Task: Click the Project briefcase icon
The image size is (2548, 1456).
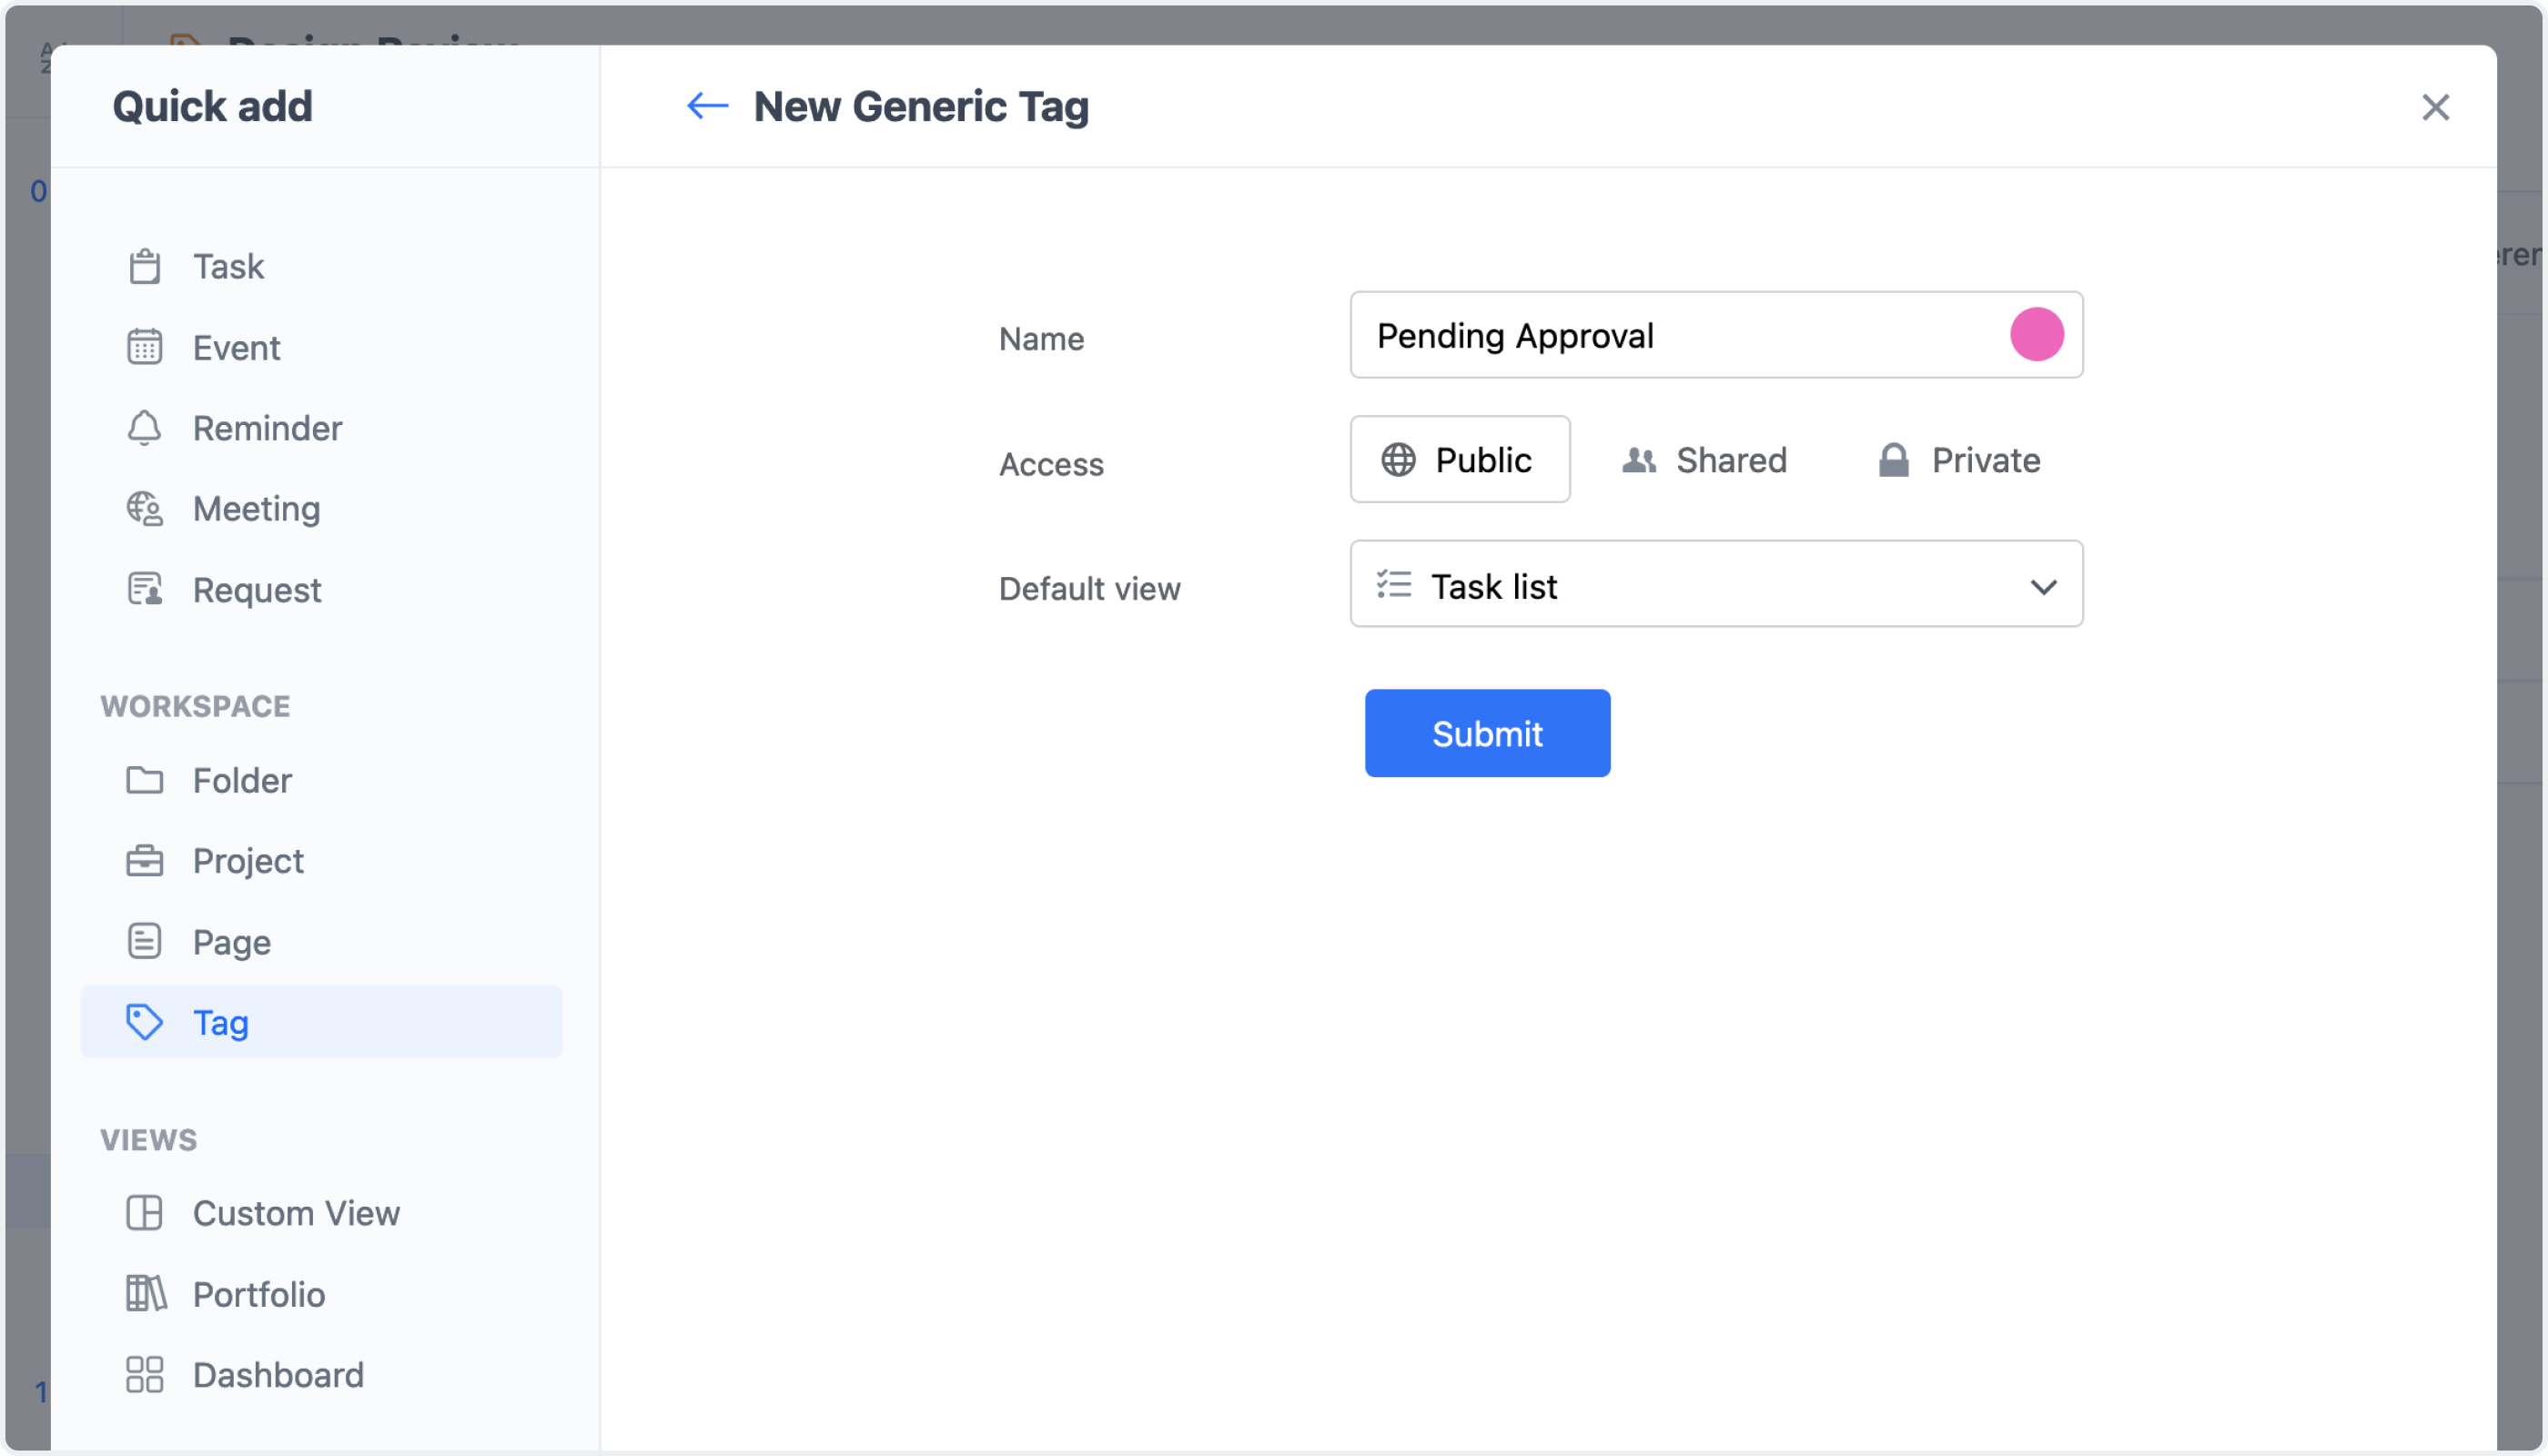Action: pyautogui.click(x=145, y=861)
